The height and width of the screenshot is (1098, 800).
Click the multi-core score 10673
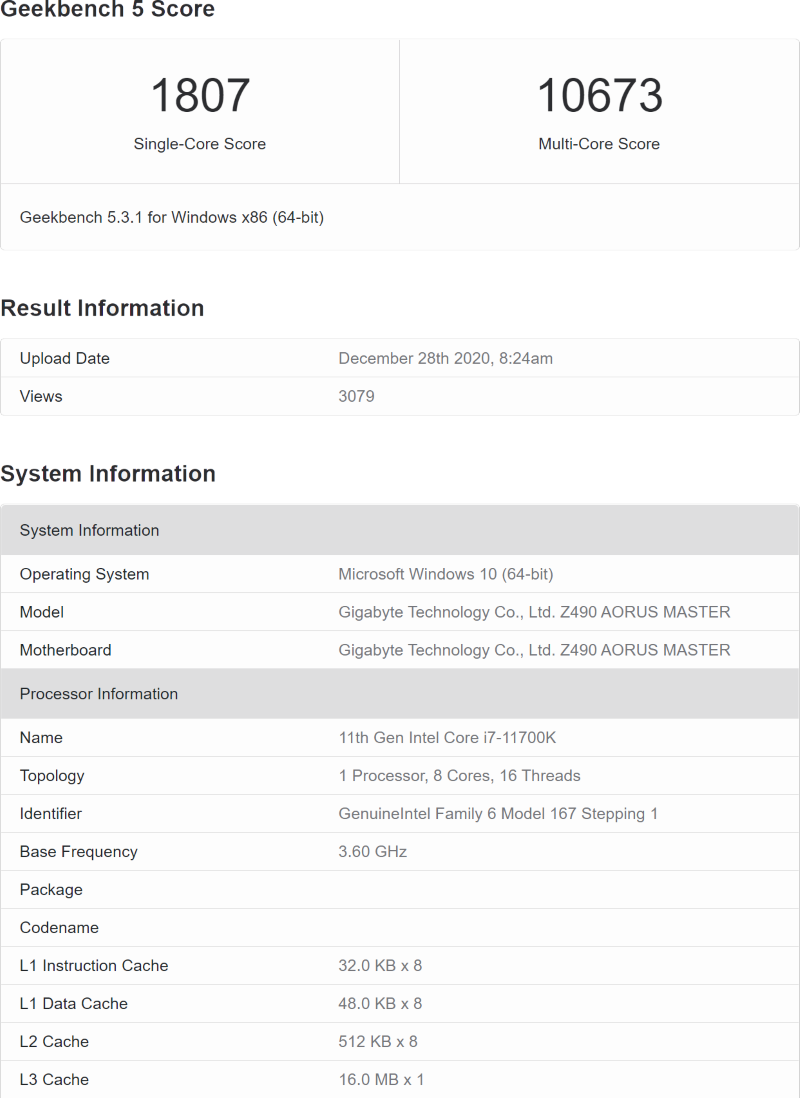click(x=599, y=96)
